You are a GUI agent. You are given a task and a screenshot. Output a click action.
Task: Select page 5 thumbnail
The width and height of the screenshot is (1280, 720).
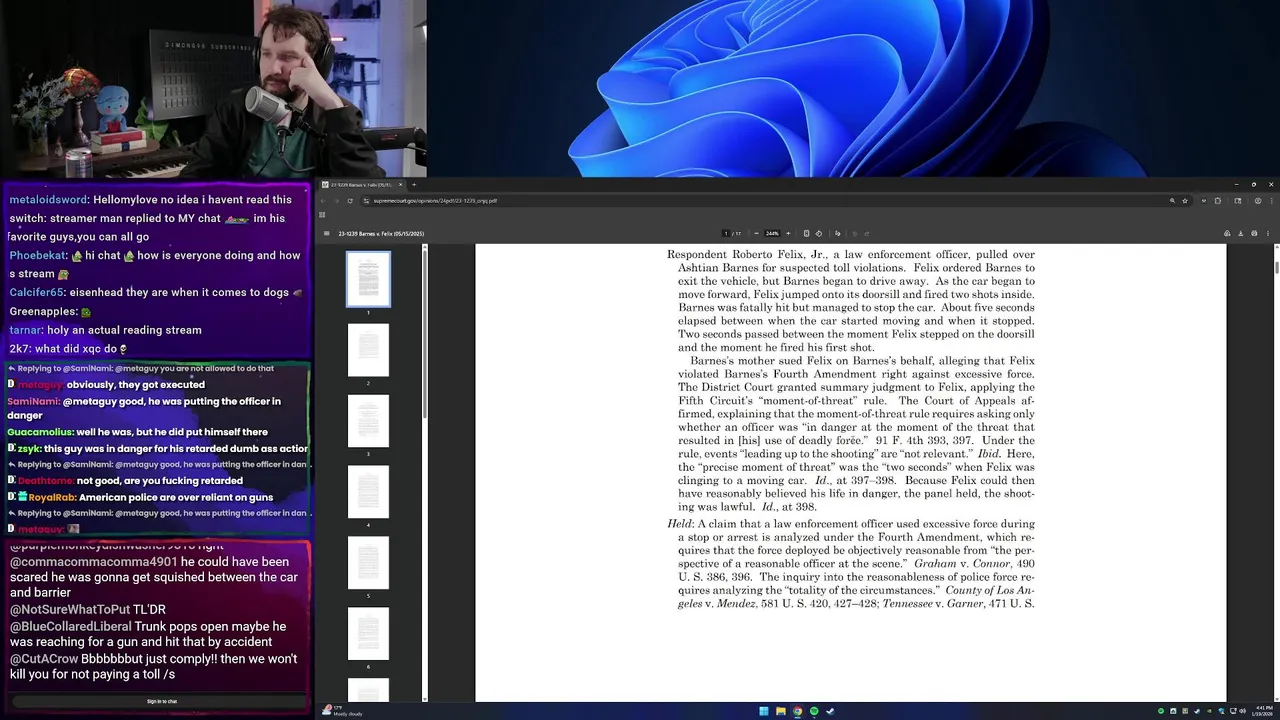[368, 563]
